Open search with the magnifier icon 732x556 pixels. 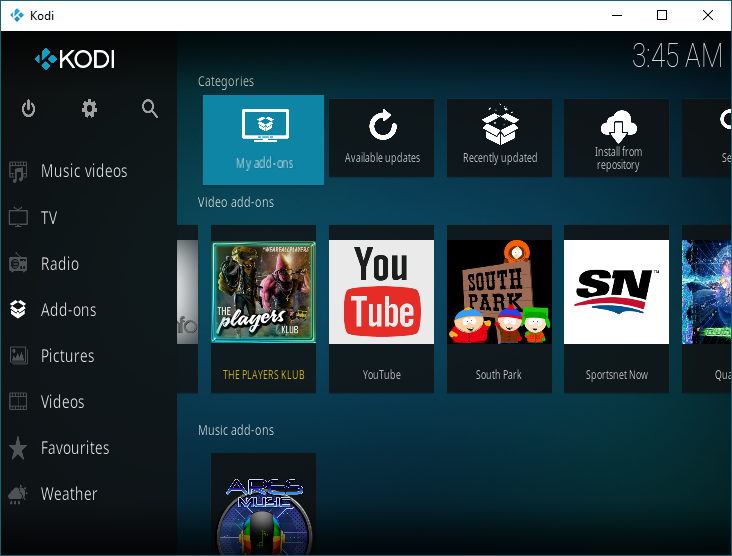point(150,109)
